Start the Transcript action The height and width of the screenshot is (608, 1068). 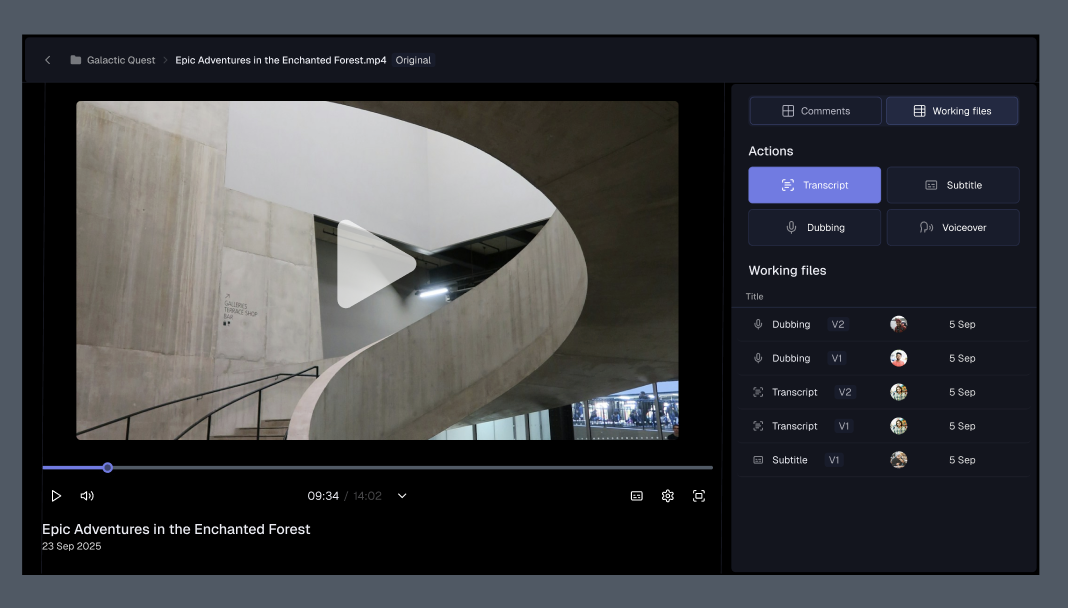click(x=814, y=185)
